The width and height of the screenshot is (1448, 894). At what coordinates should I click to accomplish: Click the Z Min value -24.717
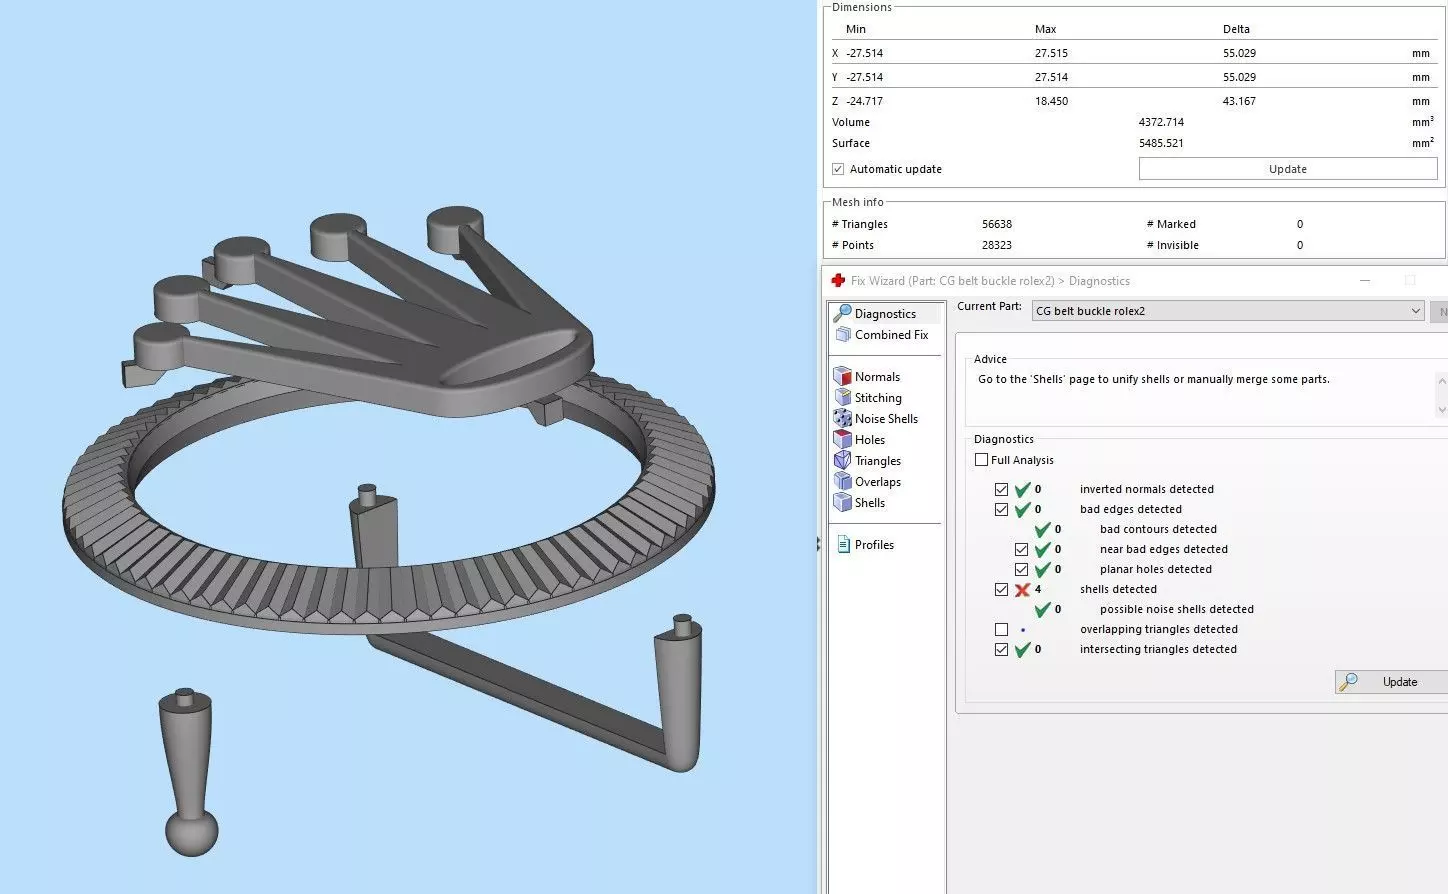click(865, 101)
